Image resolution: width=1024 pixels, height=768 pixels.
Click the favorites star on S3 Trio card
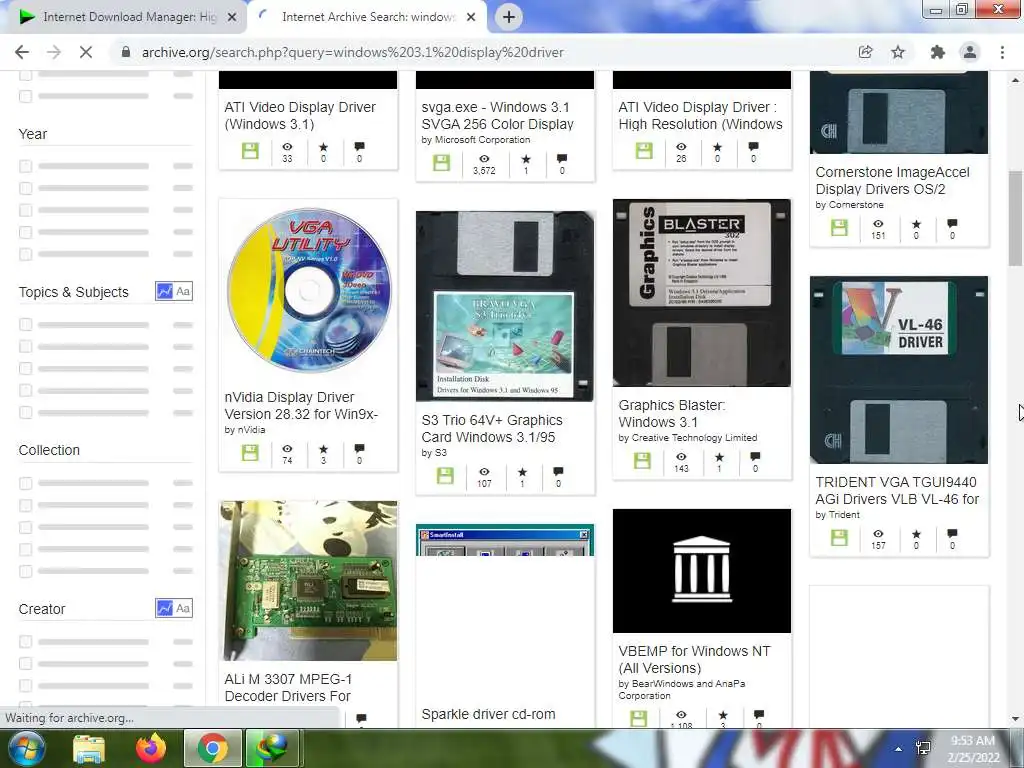pyautogui.click(x=522, y=472)
